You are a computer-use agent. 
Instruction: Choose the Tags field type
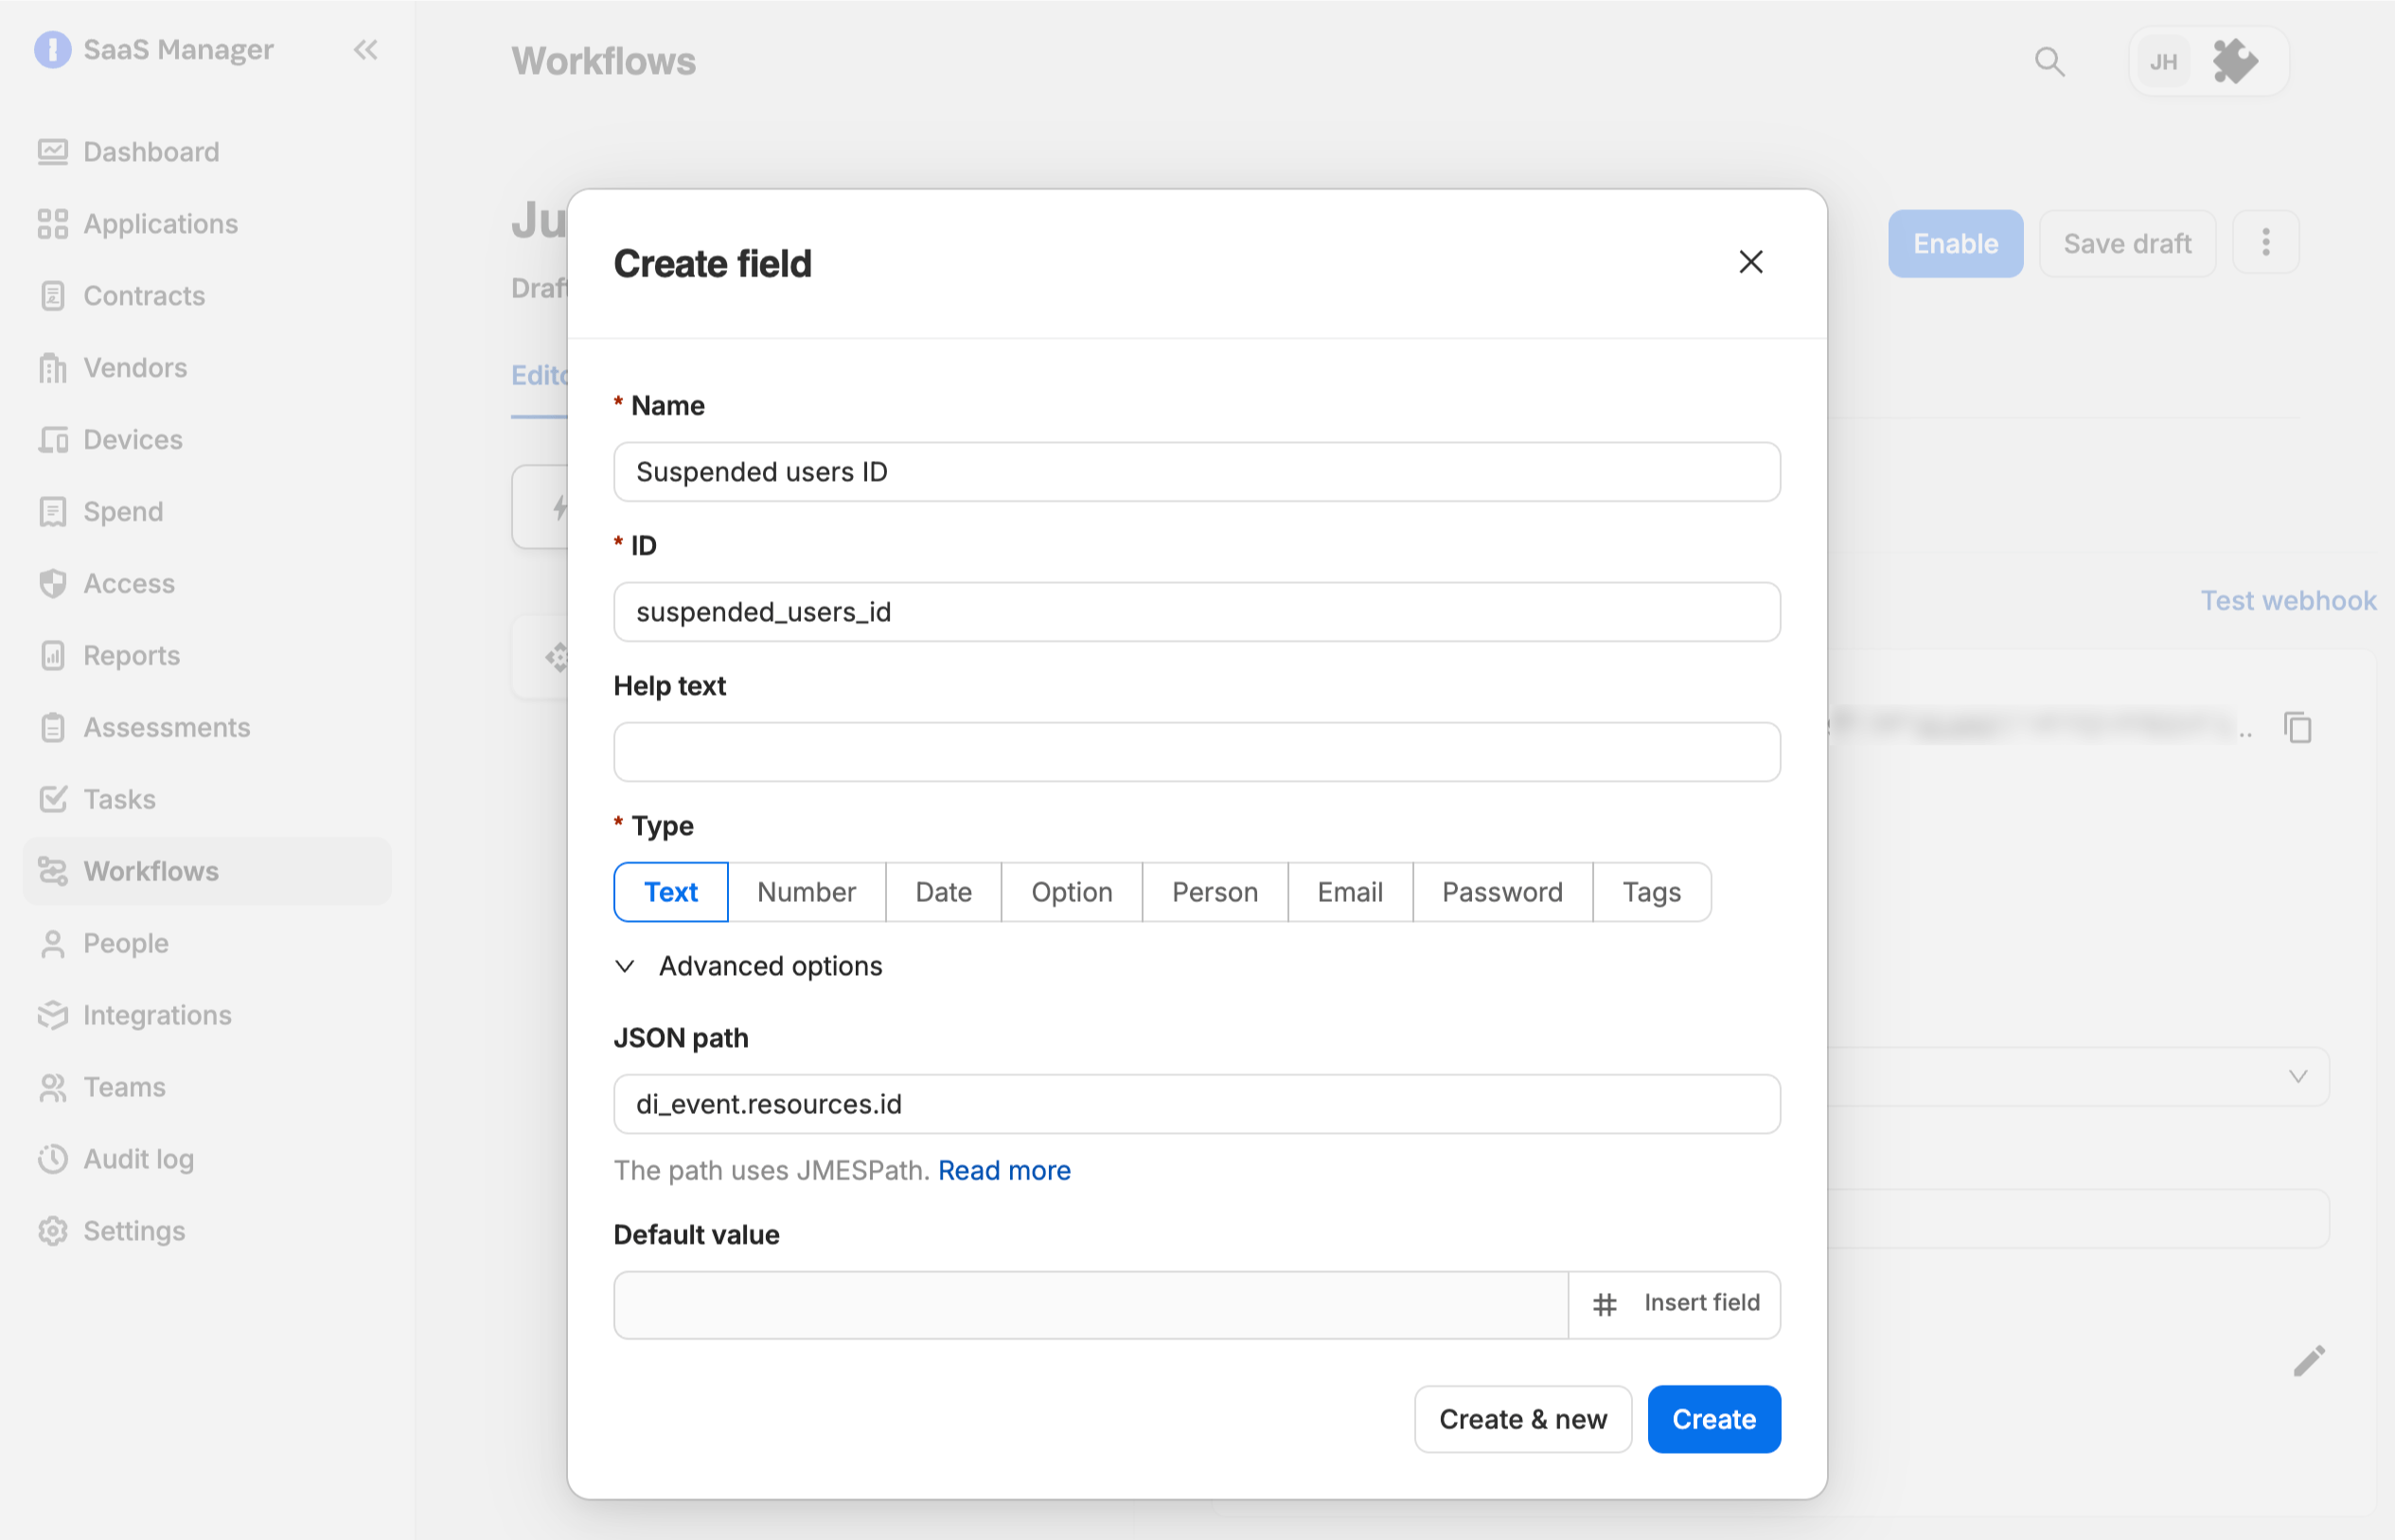[x=1651, y=892]
